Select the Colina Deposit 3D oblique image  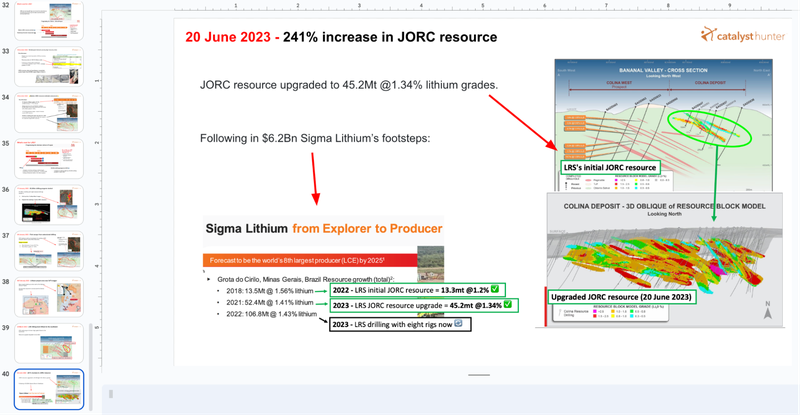664,260
